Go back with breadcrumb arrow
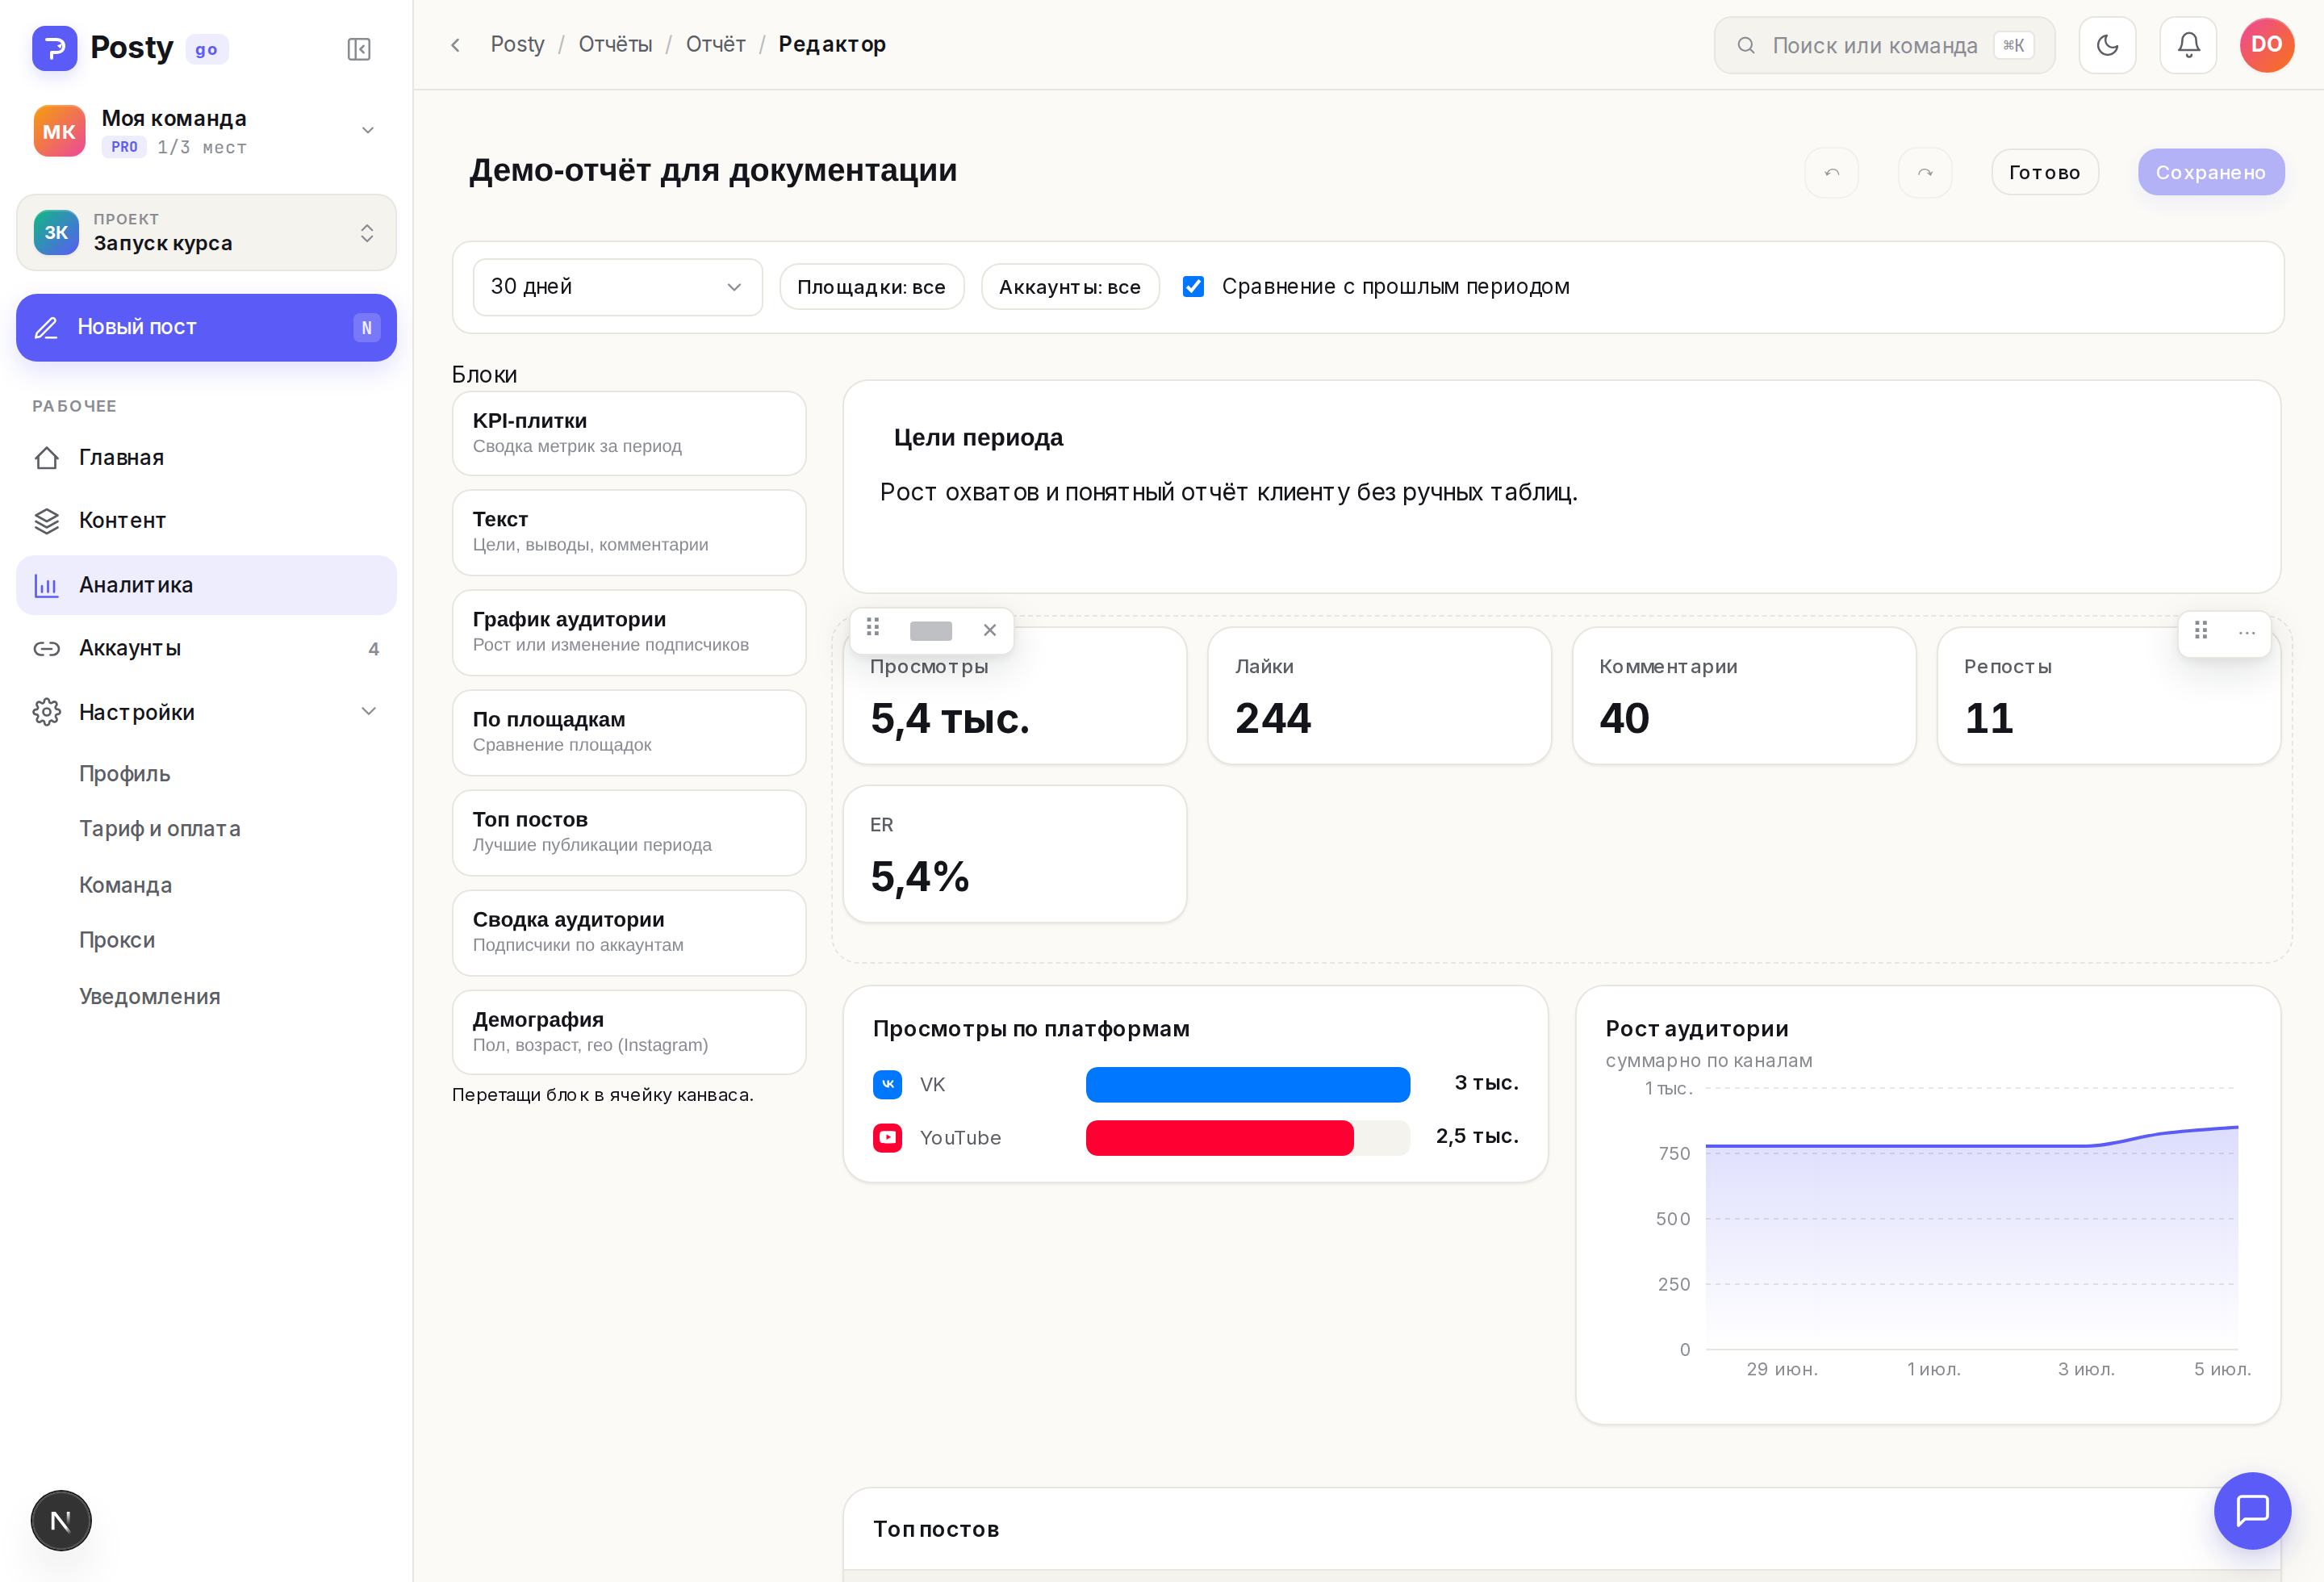This screenshot has width=2324, height=1582. (x=456, y=45)
